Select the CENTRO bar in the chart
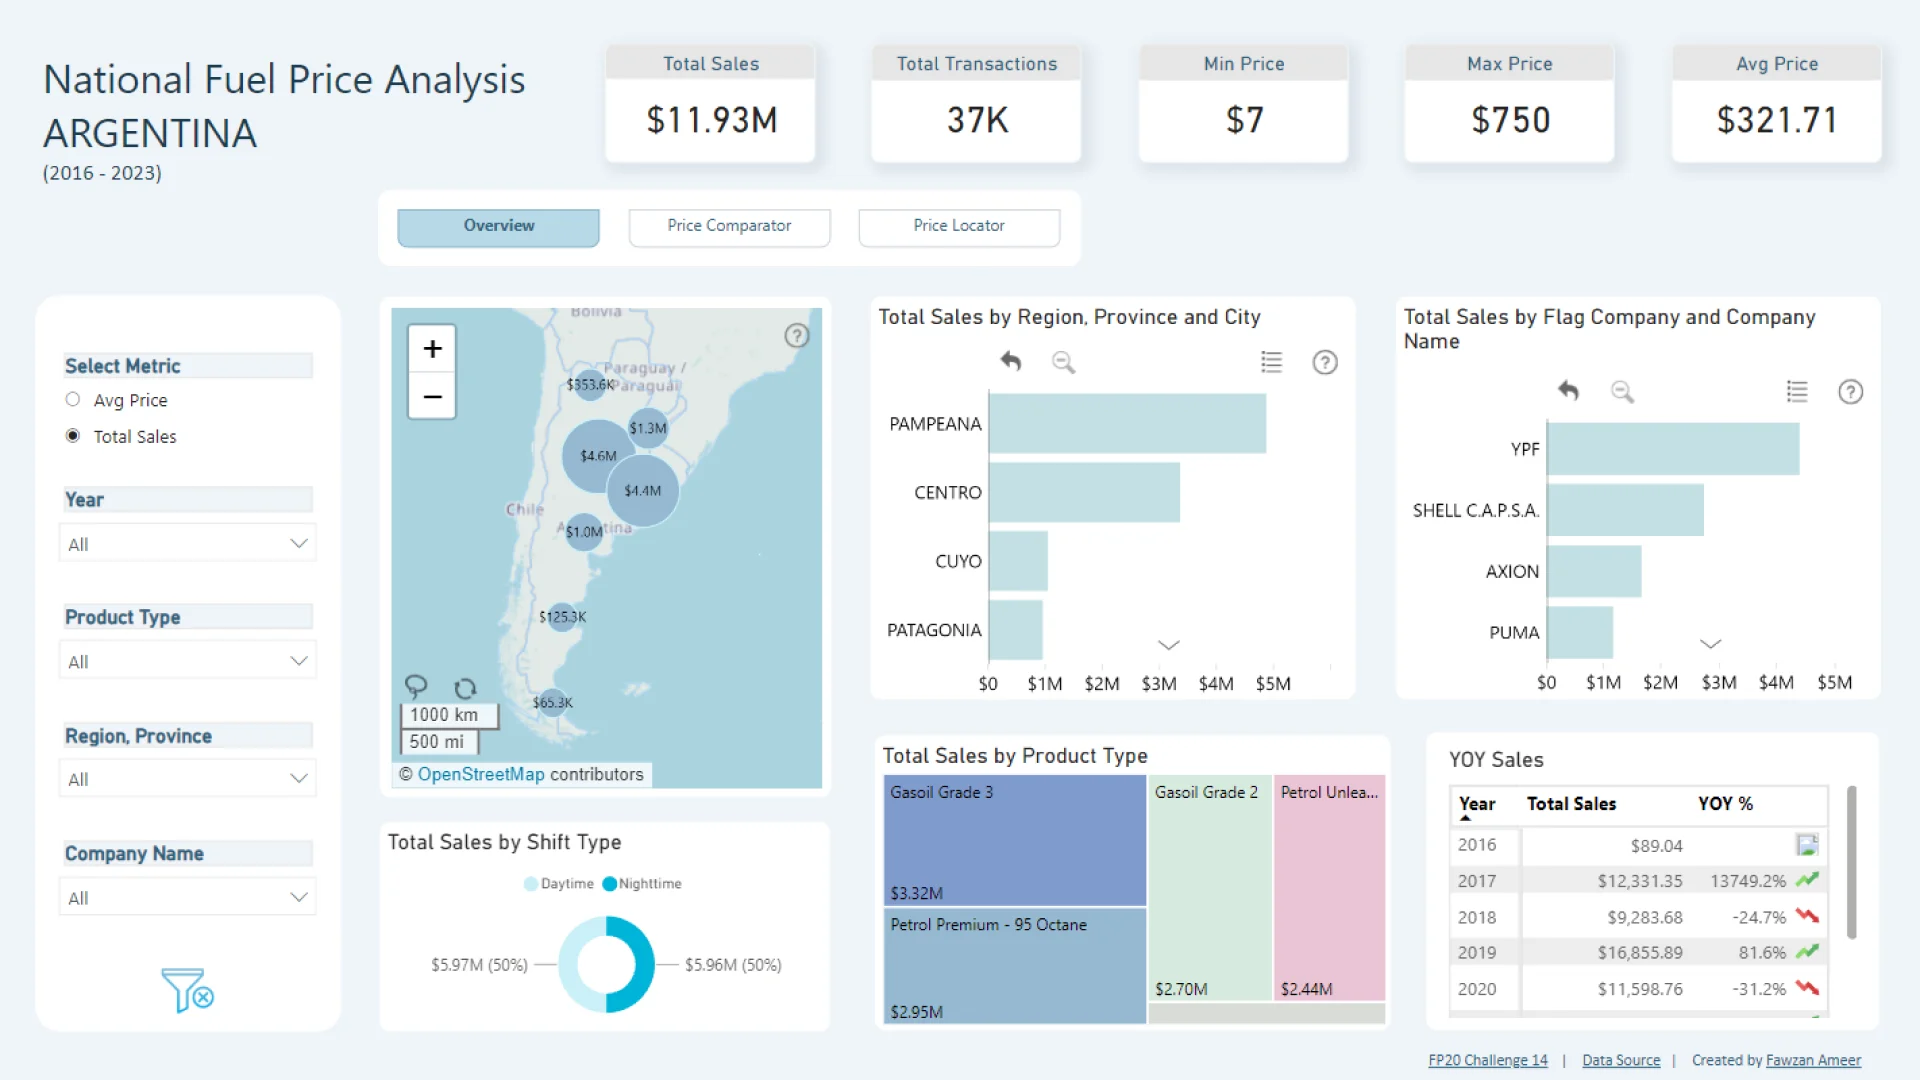 [1084, 492]
